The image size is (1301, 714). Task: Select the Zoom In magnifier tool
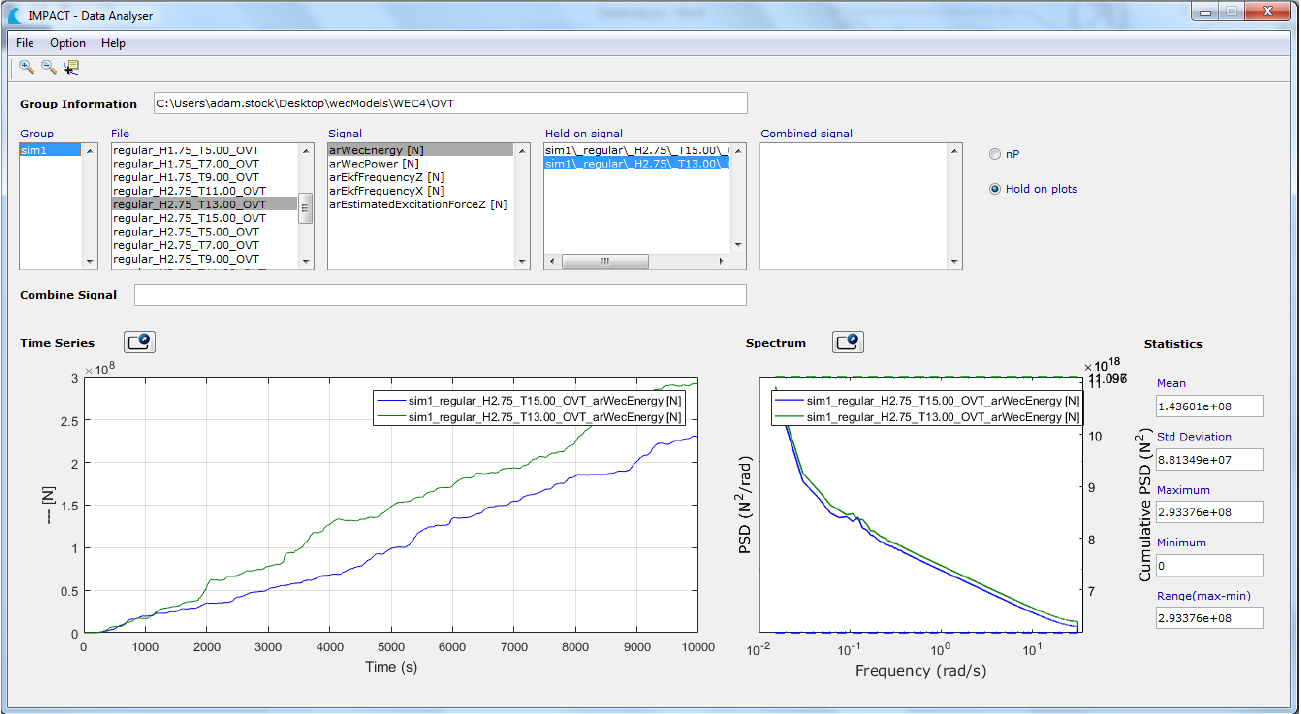click(x=26, y=67)
